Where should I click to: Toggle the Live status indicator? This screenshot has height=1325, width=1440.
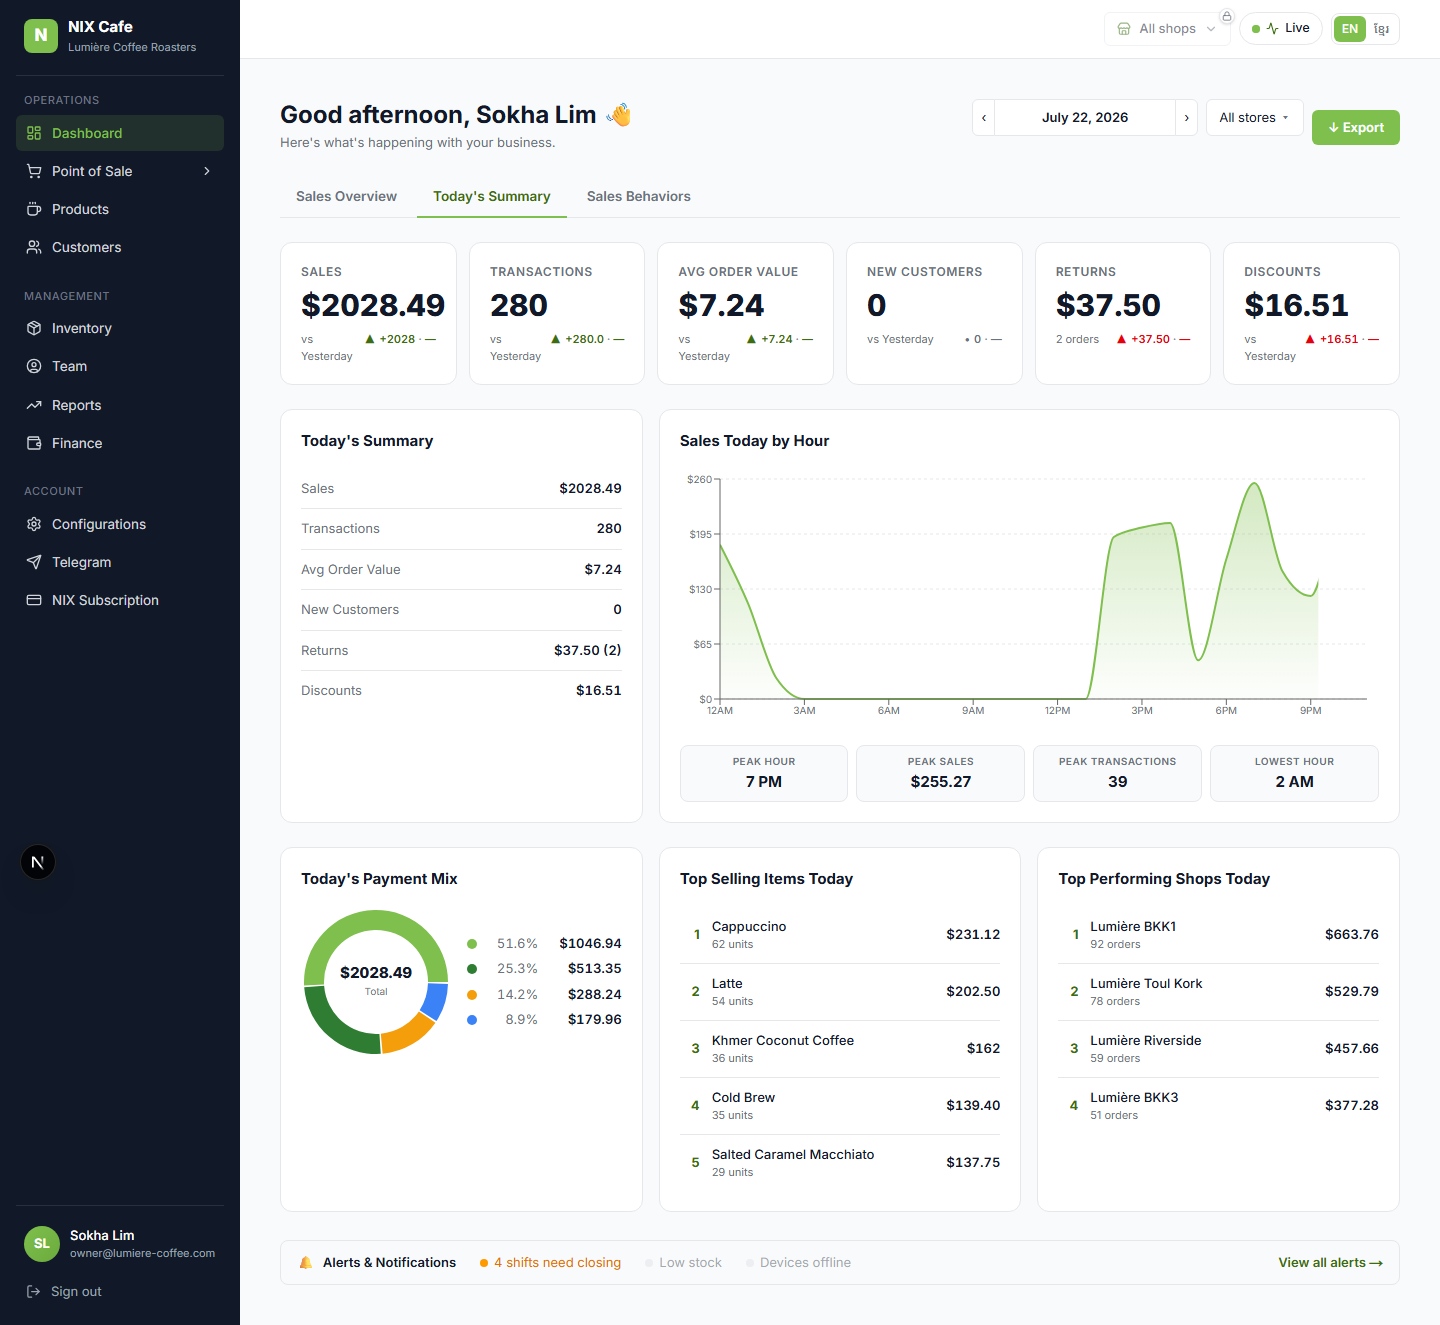(1281, 29)
